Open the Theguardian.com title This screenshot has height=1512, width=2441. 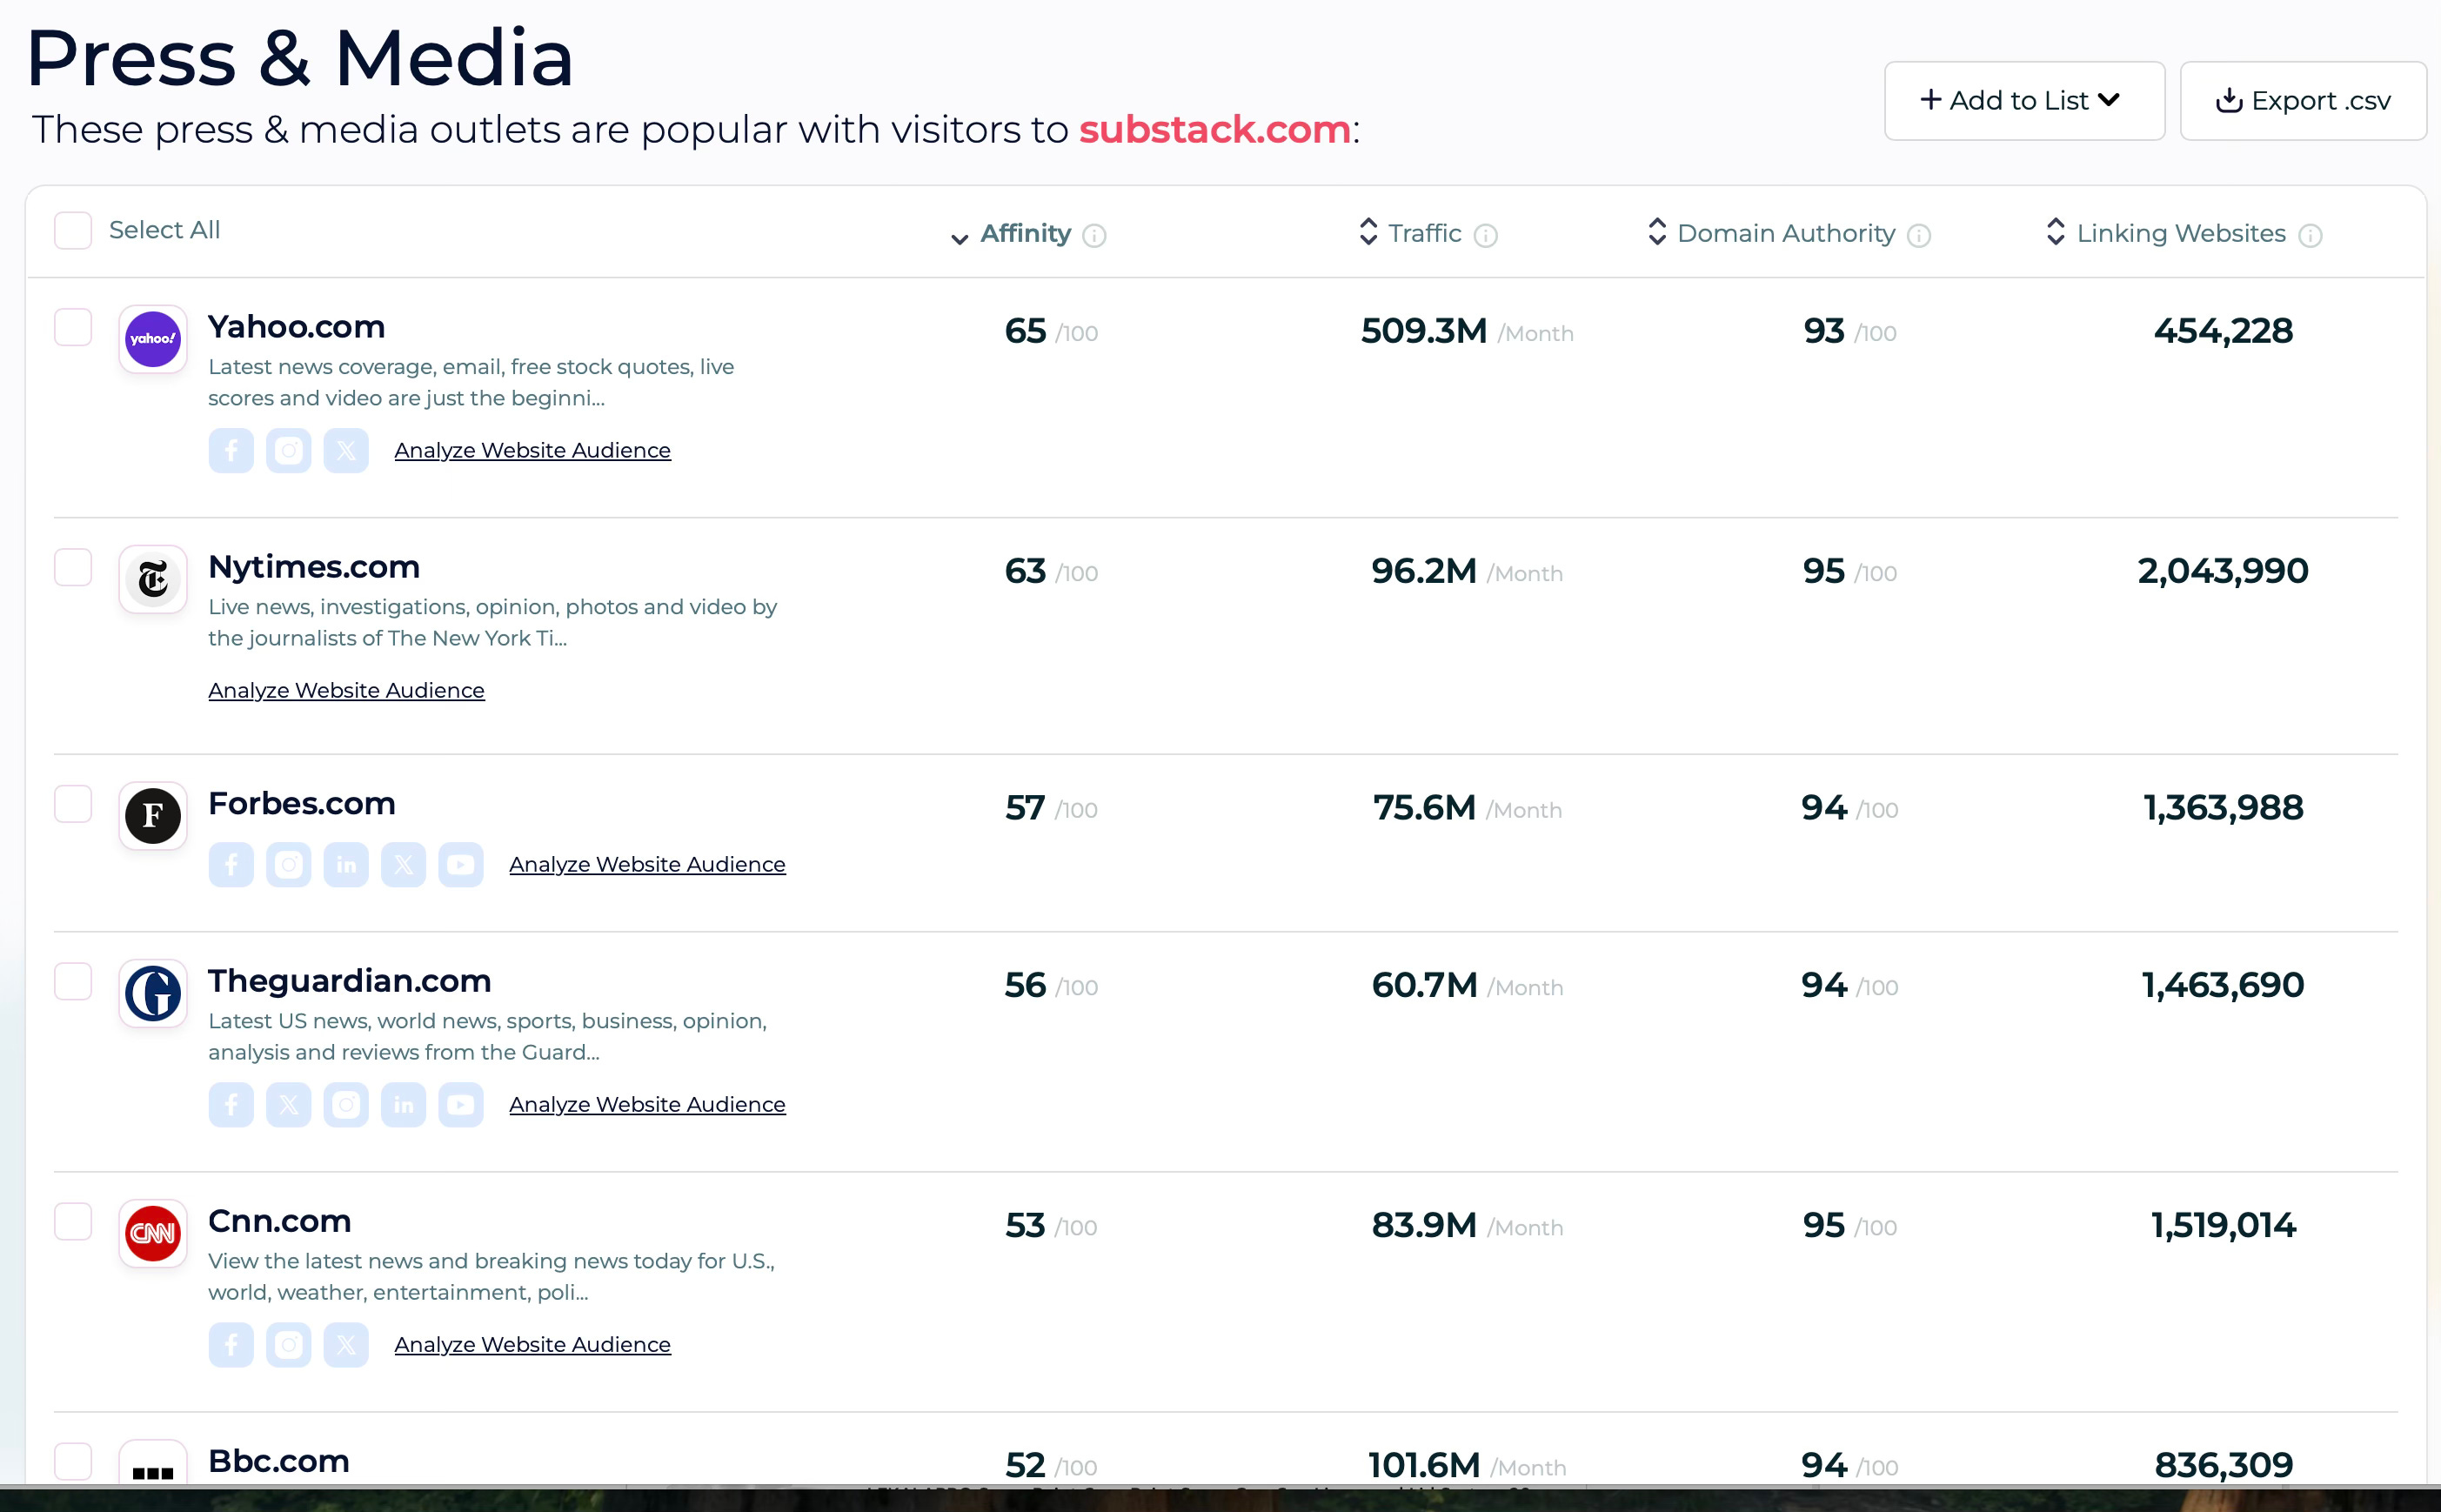[x=350, y=981]
